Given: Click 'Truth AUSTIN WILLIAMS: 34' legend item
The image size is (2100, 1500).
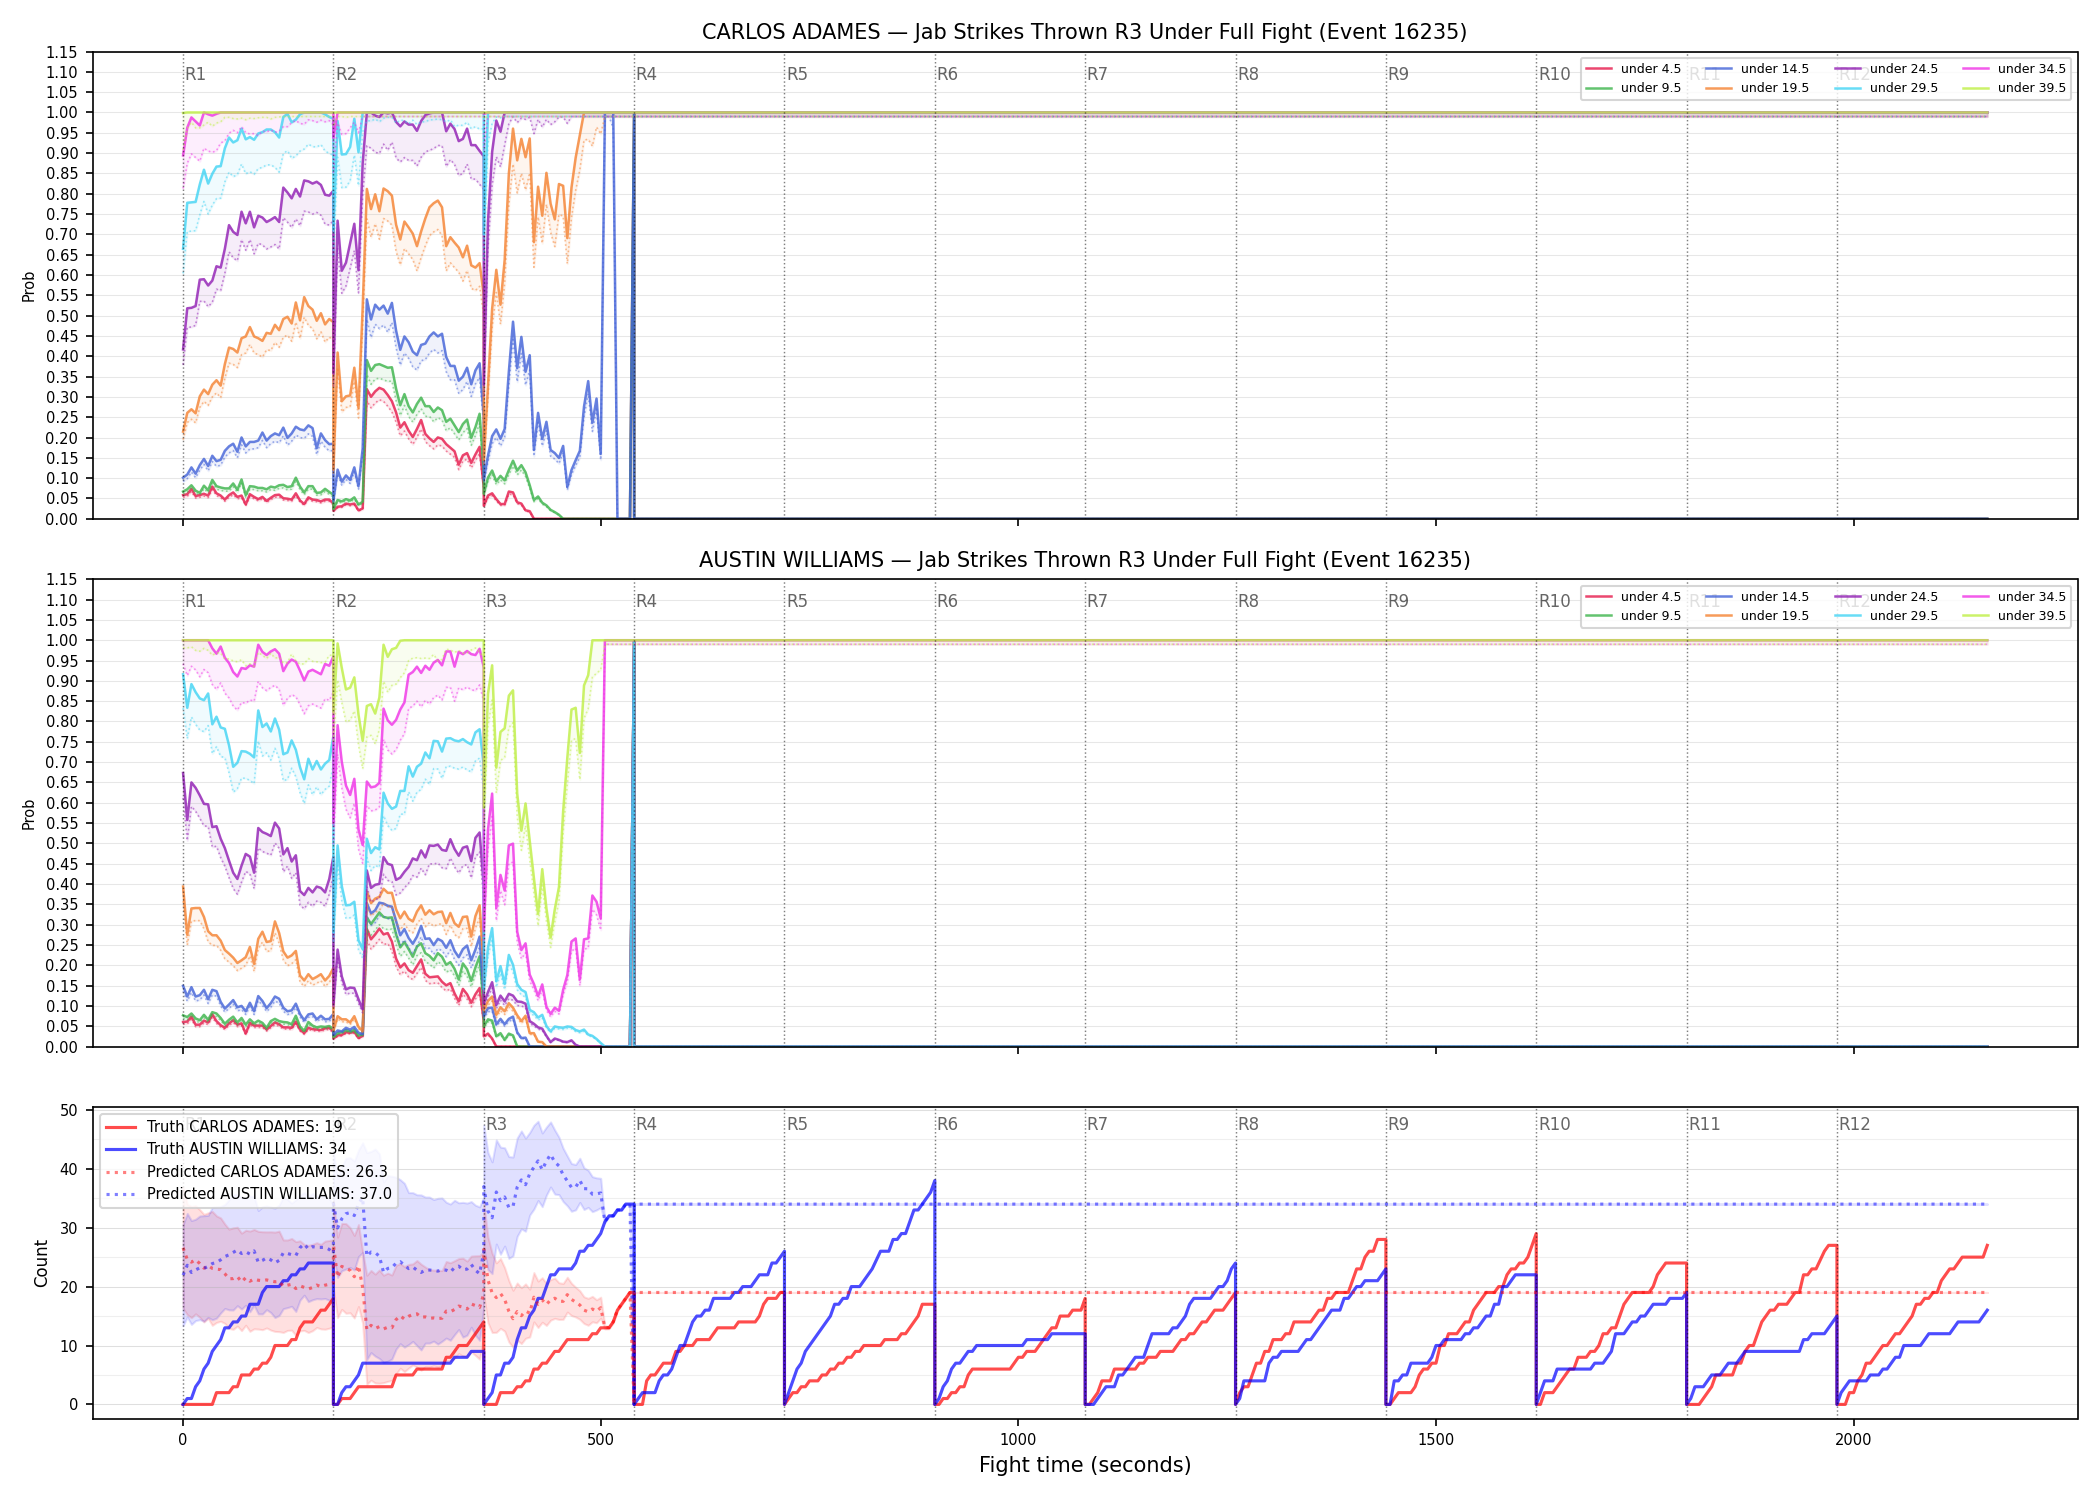Looking at the screenshot, I should (226, 1149).
